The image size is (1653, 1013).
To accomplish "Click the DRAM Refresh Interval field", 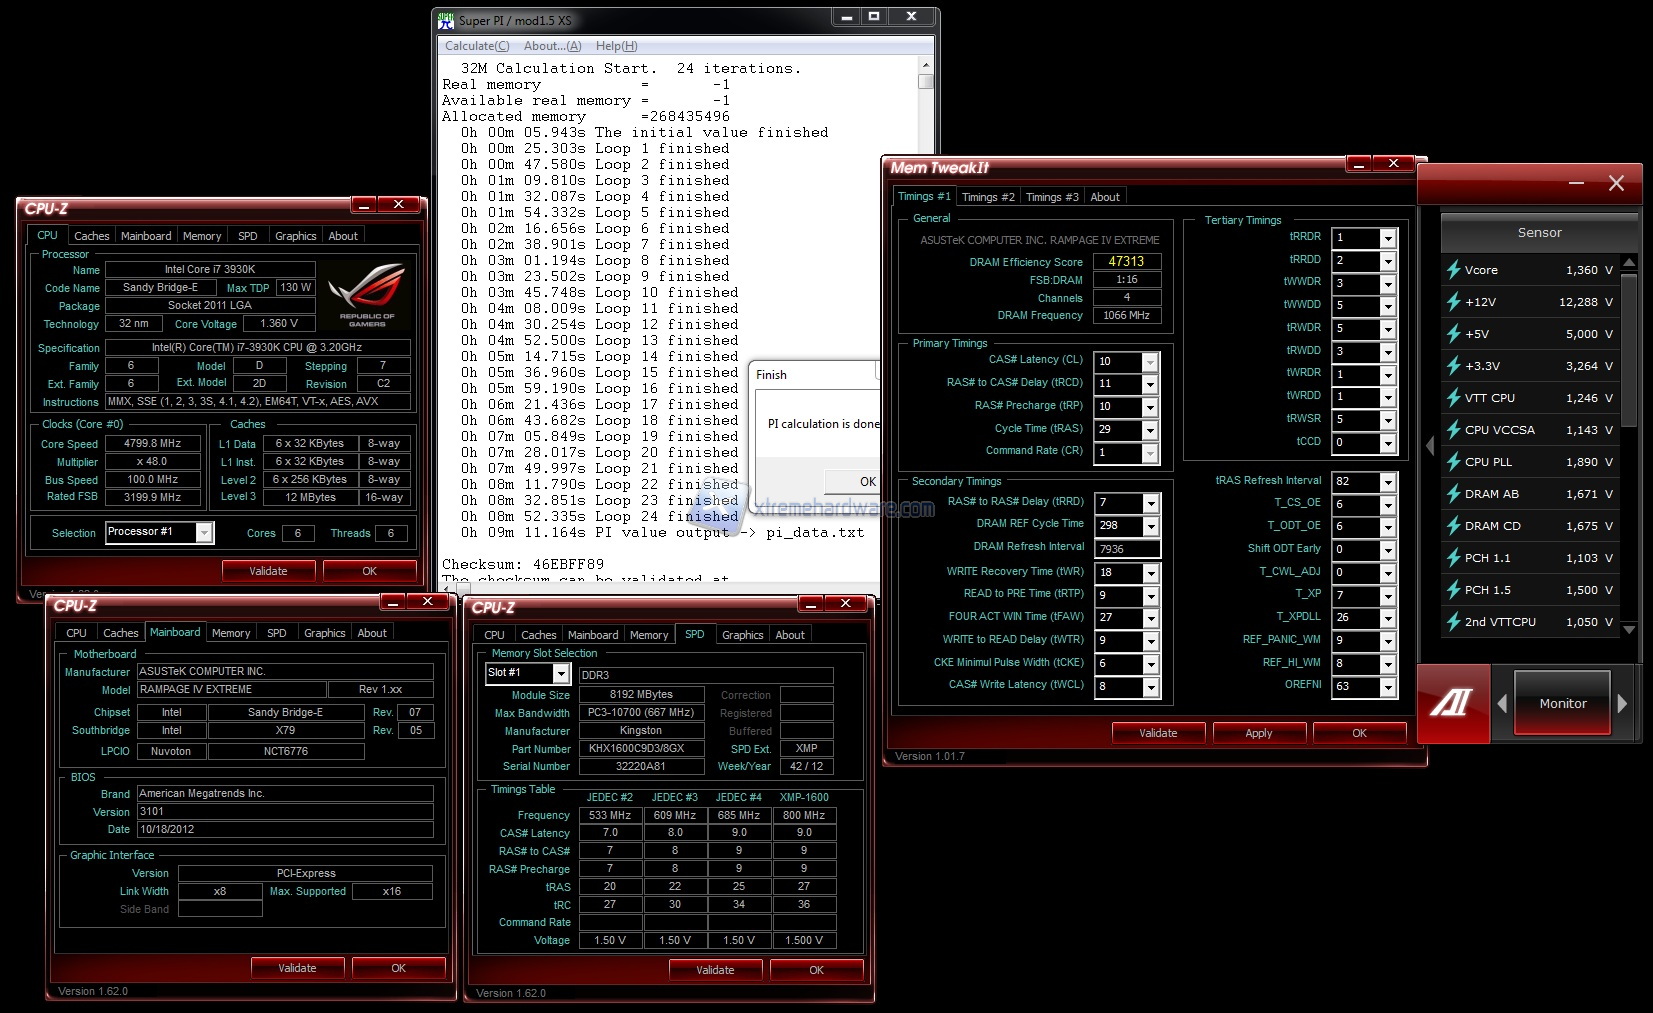I will tap(1126, 549).
